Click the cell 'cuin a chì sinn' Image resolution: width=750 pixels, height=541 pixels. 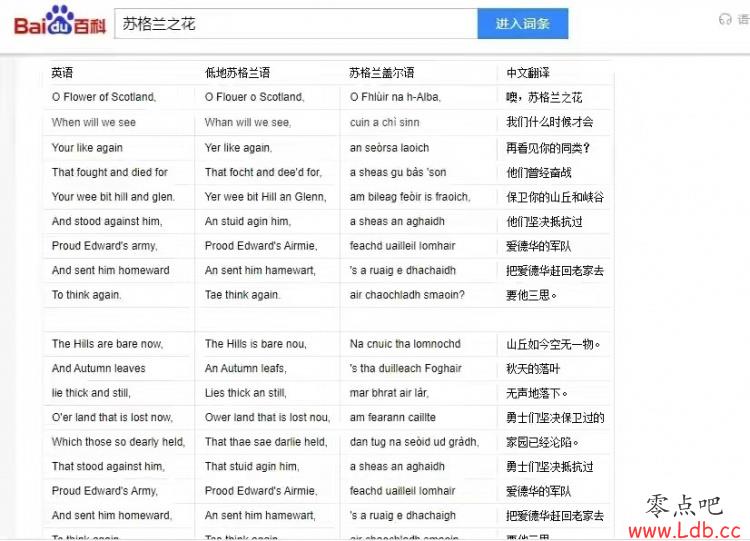tap(385, 122)
